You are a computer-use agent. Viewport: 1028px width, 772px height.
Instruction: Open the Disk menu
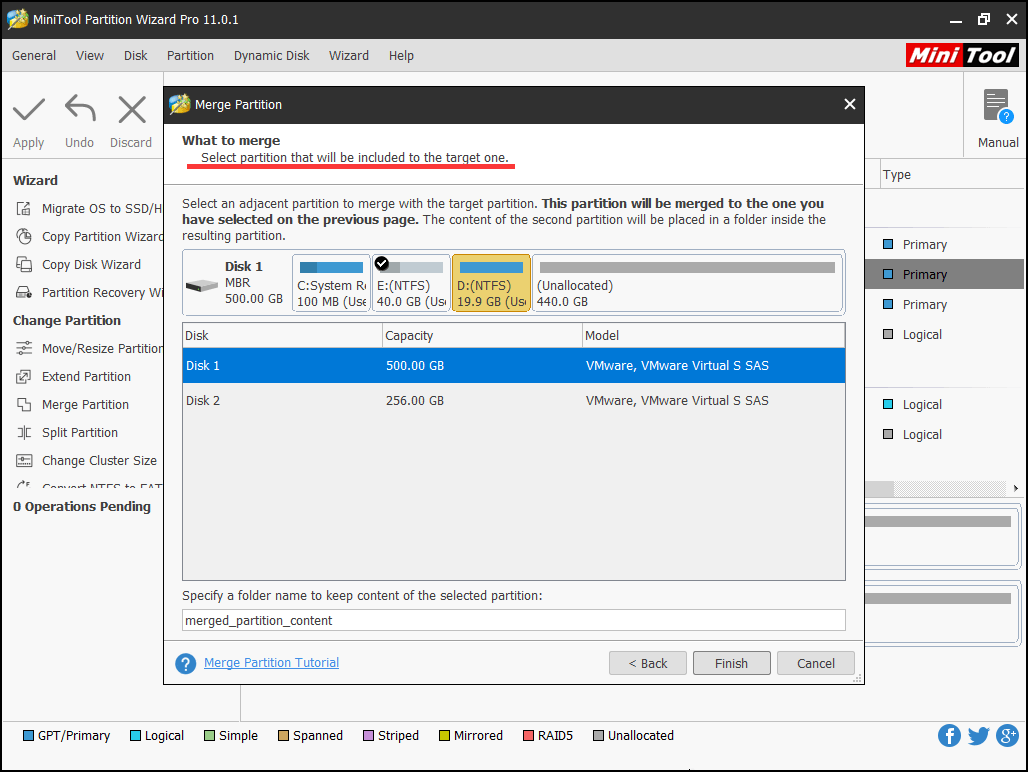point(136,56)
